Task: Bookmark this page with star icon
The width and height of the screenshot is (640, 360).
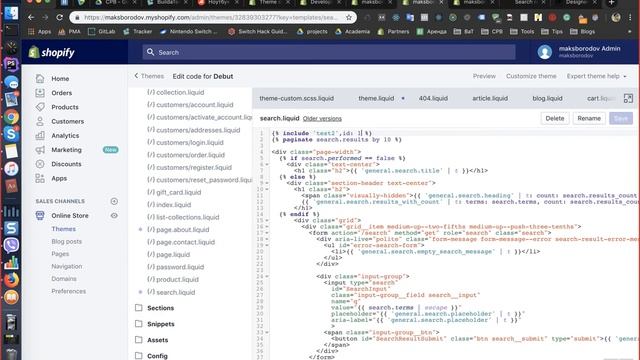Action: point(349,18)
